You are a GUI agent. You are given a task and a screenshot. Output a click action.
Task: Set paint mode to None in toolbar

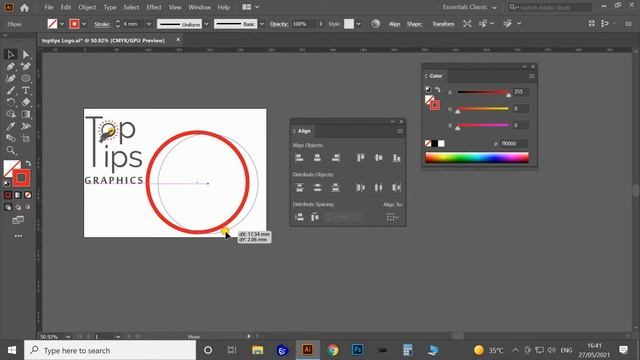(28, 195)
